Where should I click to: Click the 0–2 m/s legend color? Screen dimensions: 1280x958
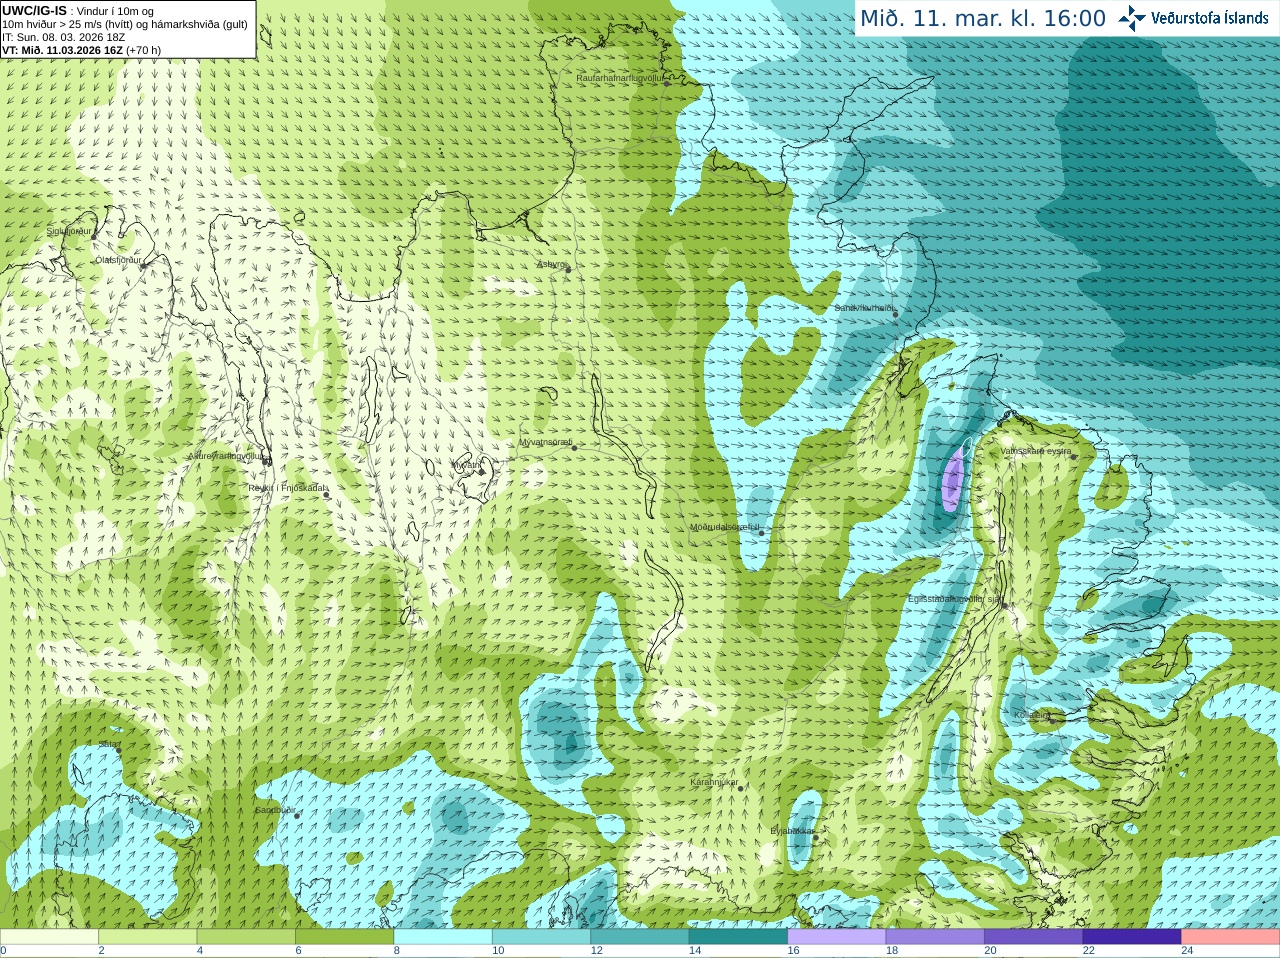[x=49, y=937]
